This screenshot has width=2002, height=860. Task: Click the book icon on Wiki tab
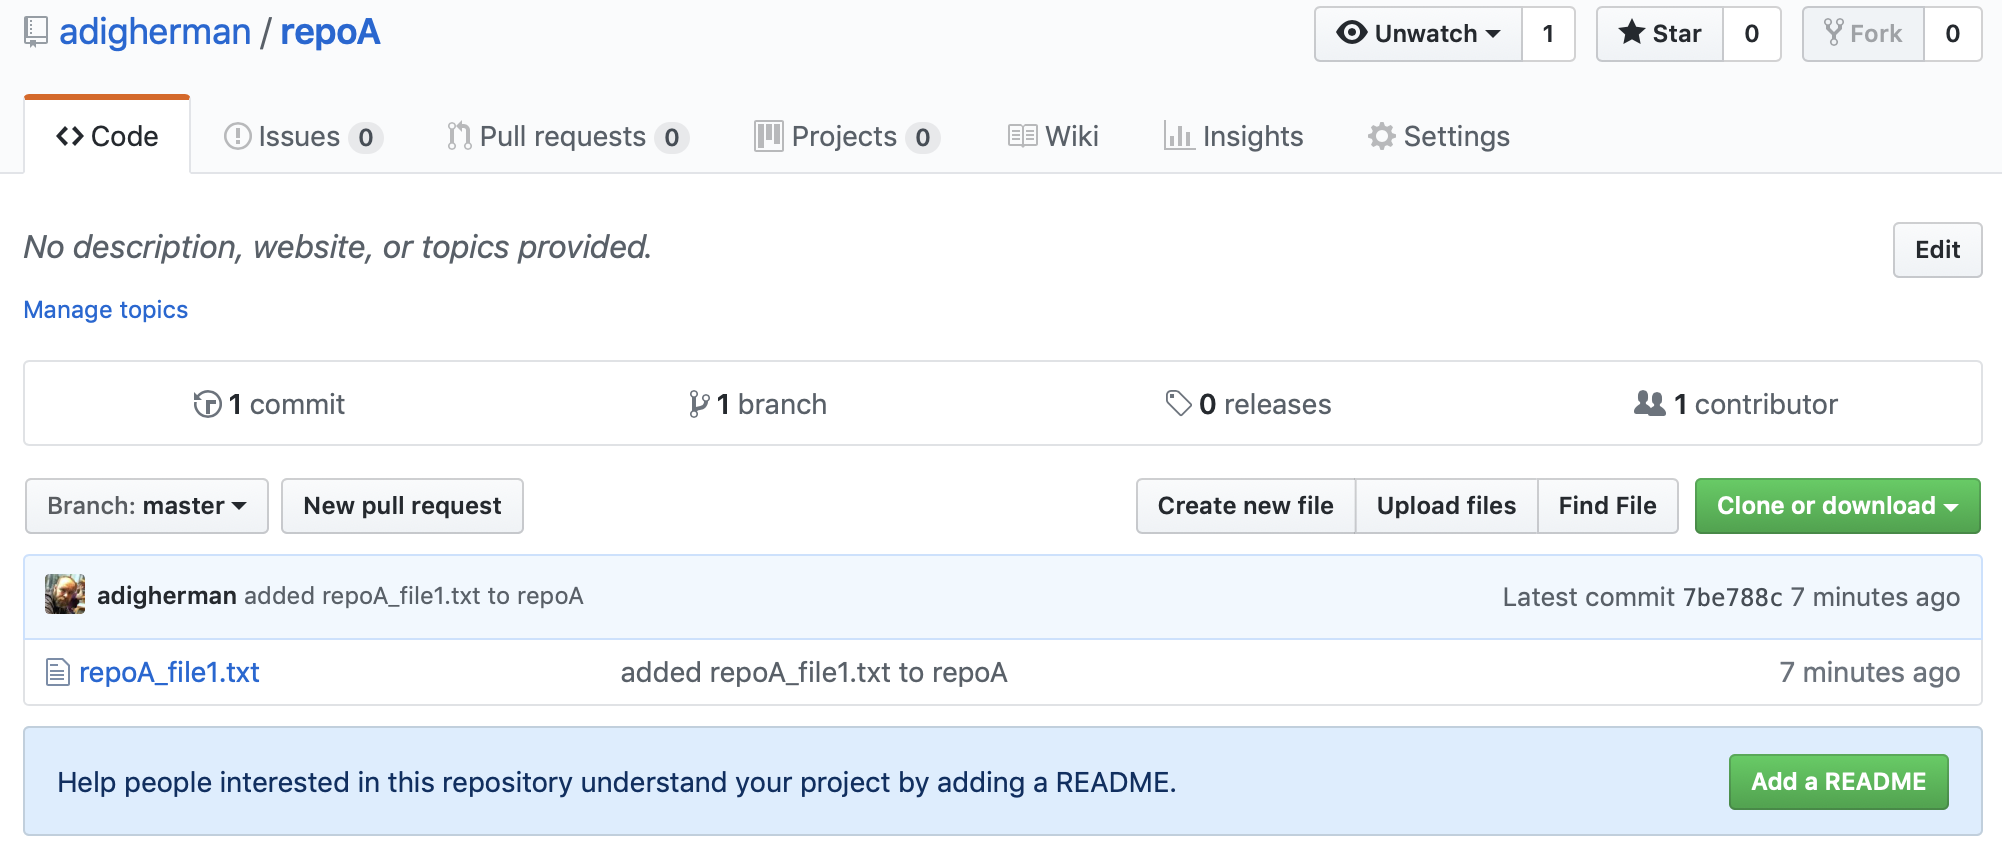tap(1022, 136)
